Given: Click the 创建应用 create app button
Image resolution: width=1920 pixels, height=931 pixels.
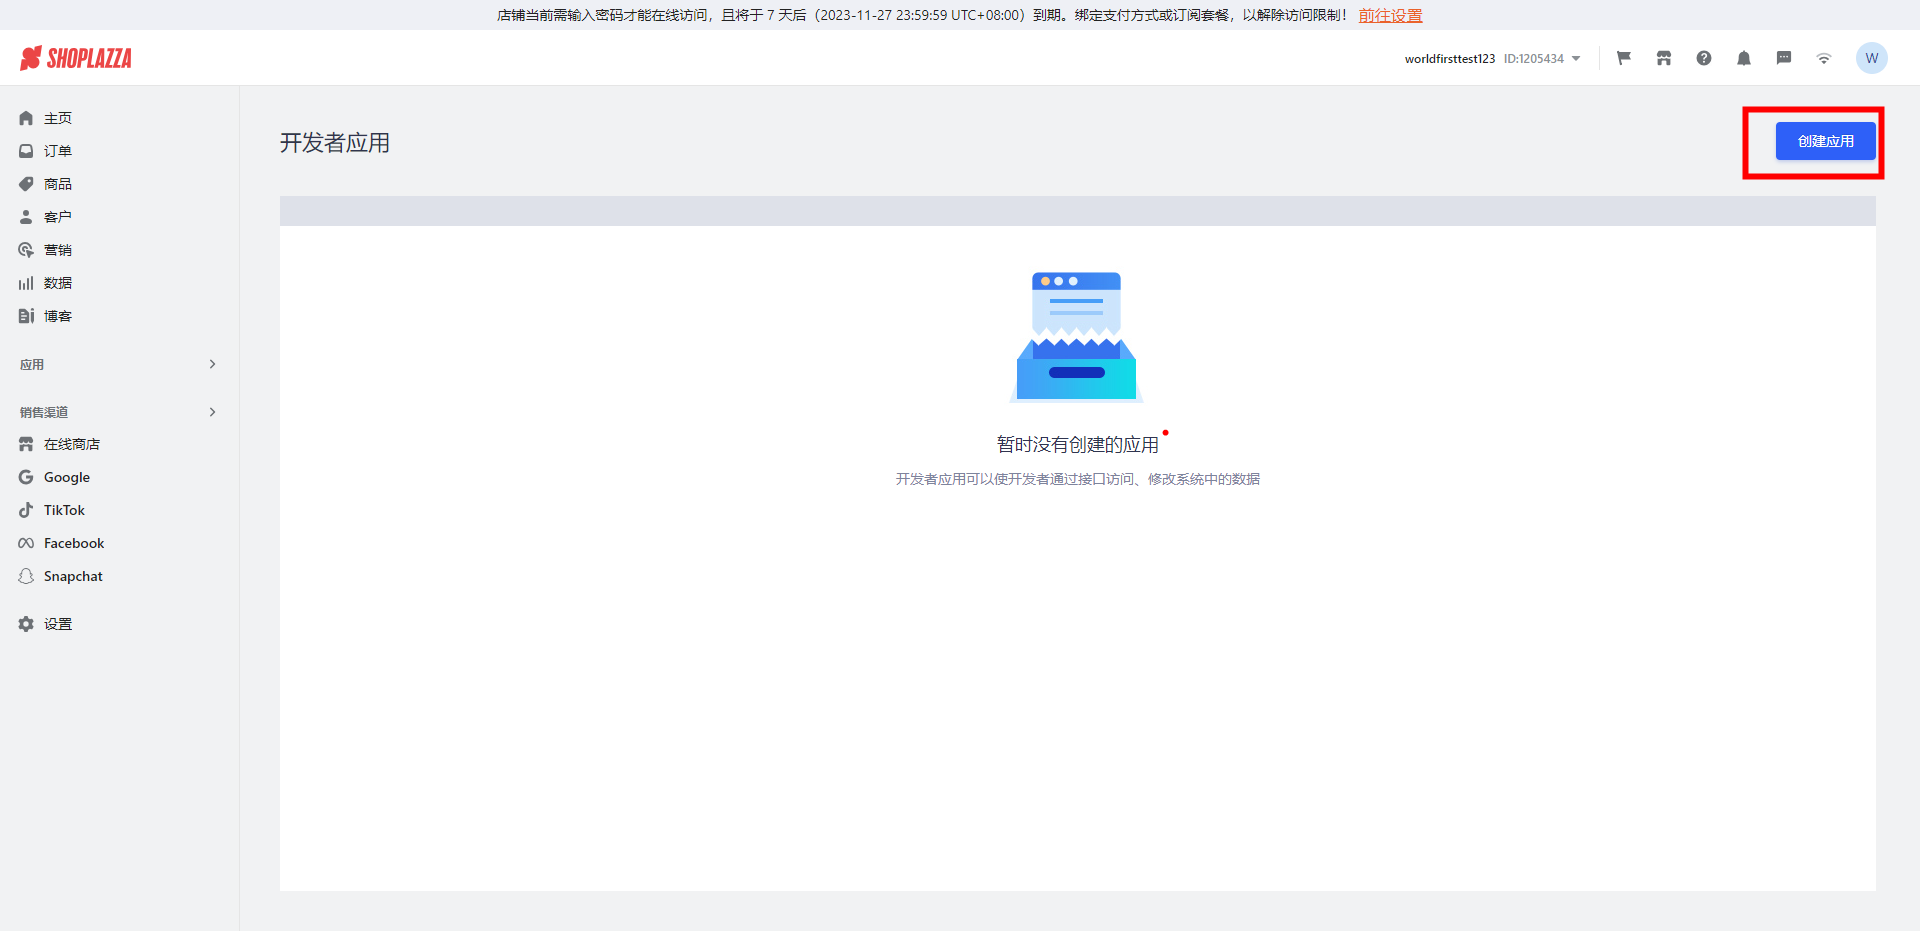Looking at the screenshot, I should click(x=1824, y=141).
